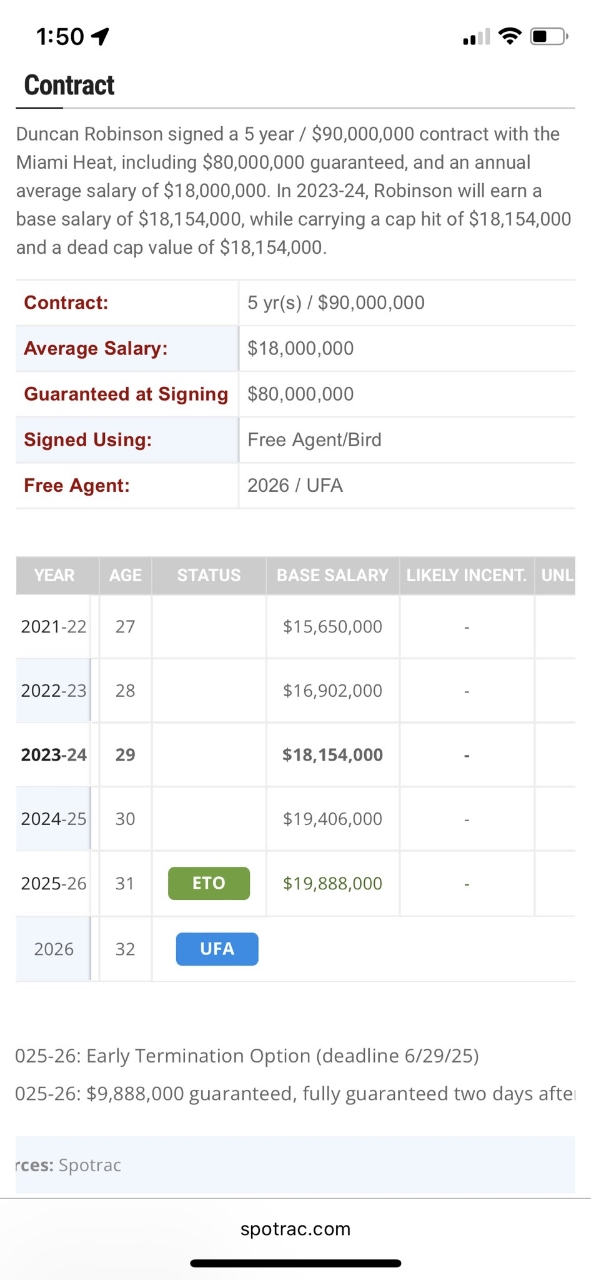The image size is (591, 1280).
Task: Tap the iOS home indicator bar
Action: point(295,1263)
